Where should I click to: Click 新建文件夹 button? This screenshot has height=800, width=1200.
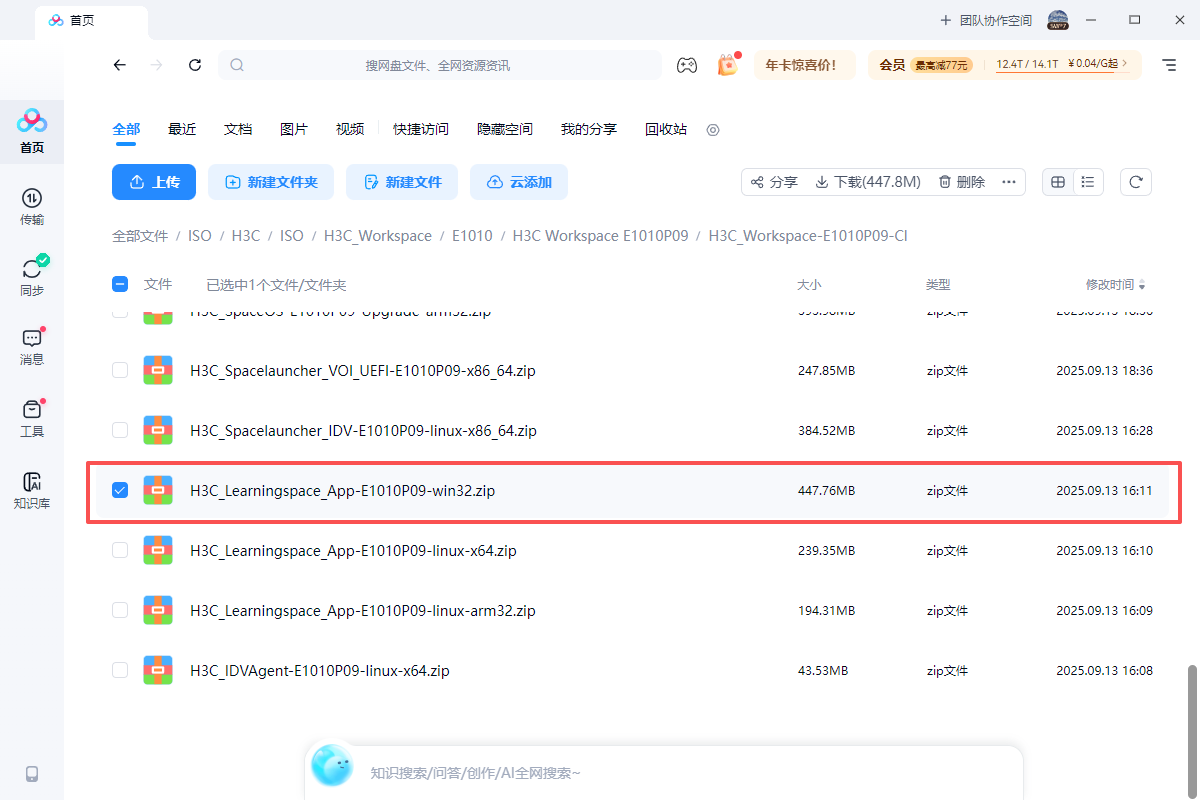coord(271,182)
